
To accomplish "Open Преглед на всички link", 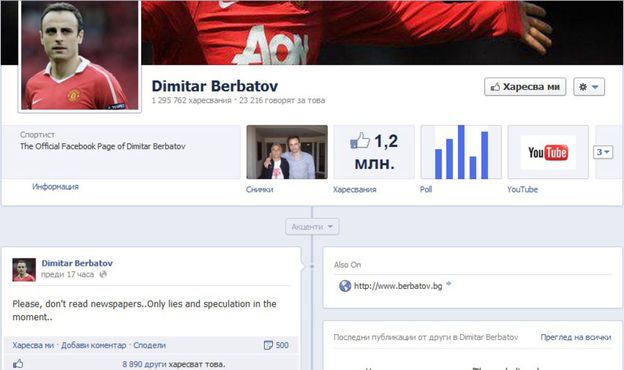I will [575, 337].
